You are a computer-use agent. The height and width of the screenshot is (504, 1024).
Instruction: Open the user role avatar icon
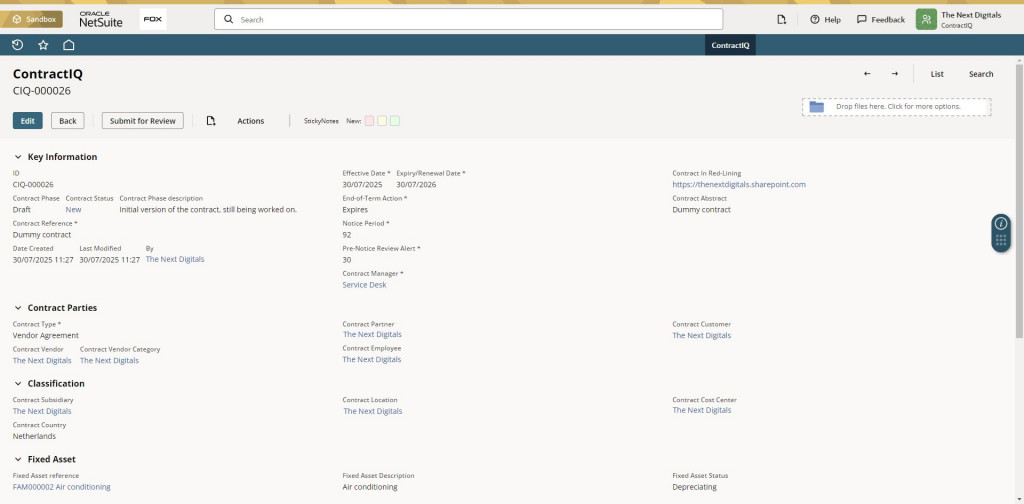[x=926, y=20]
